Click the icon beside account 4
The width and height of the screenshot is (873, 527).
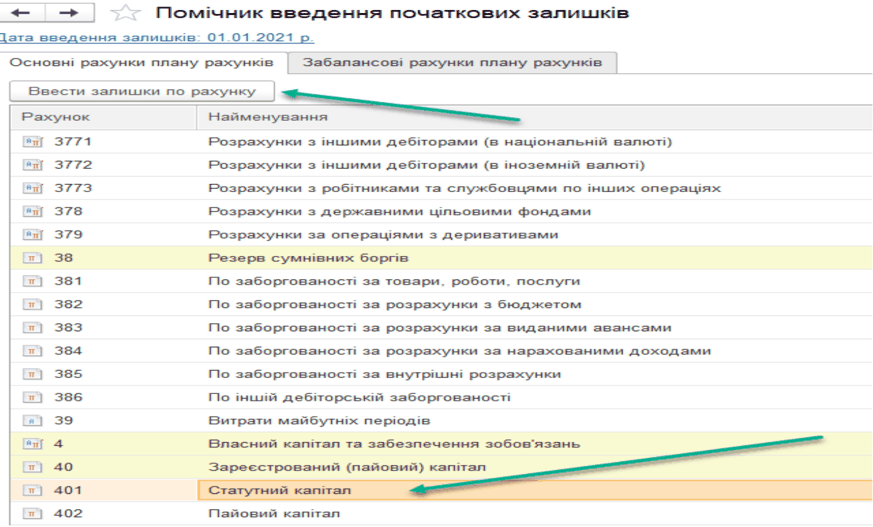(x=33, y=444)
